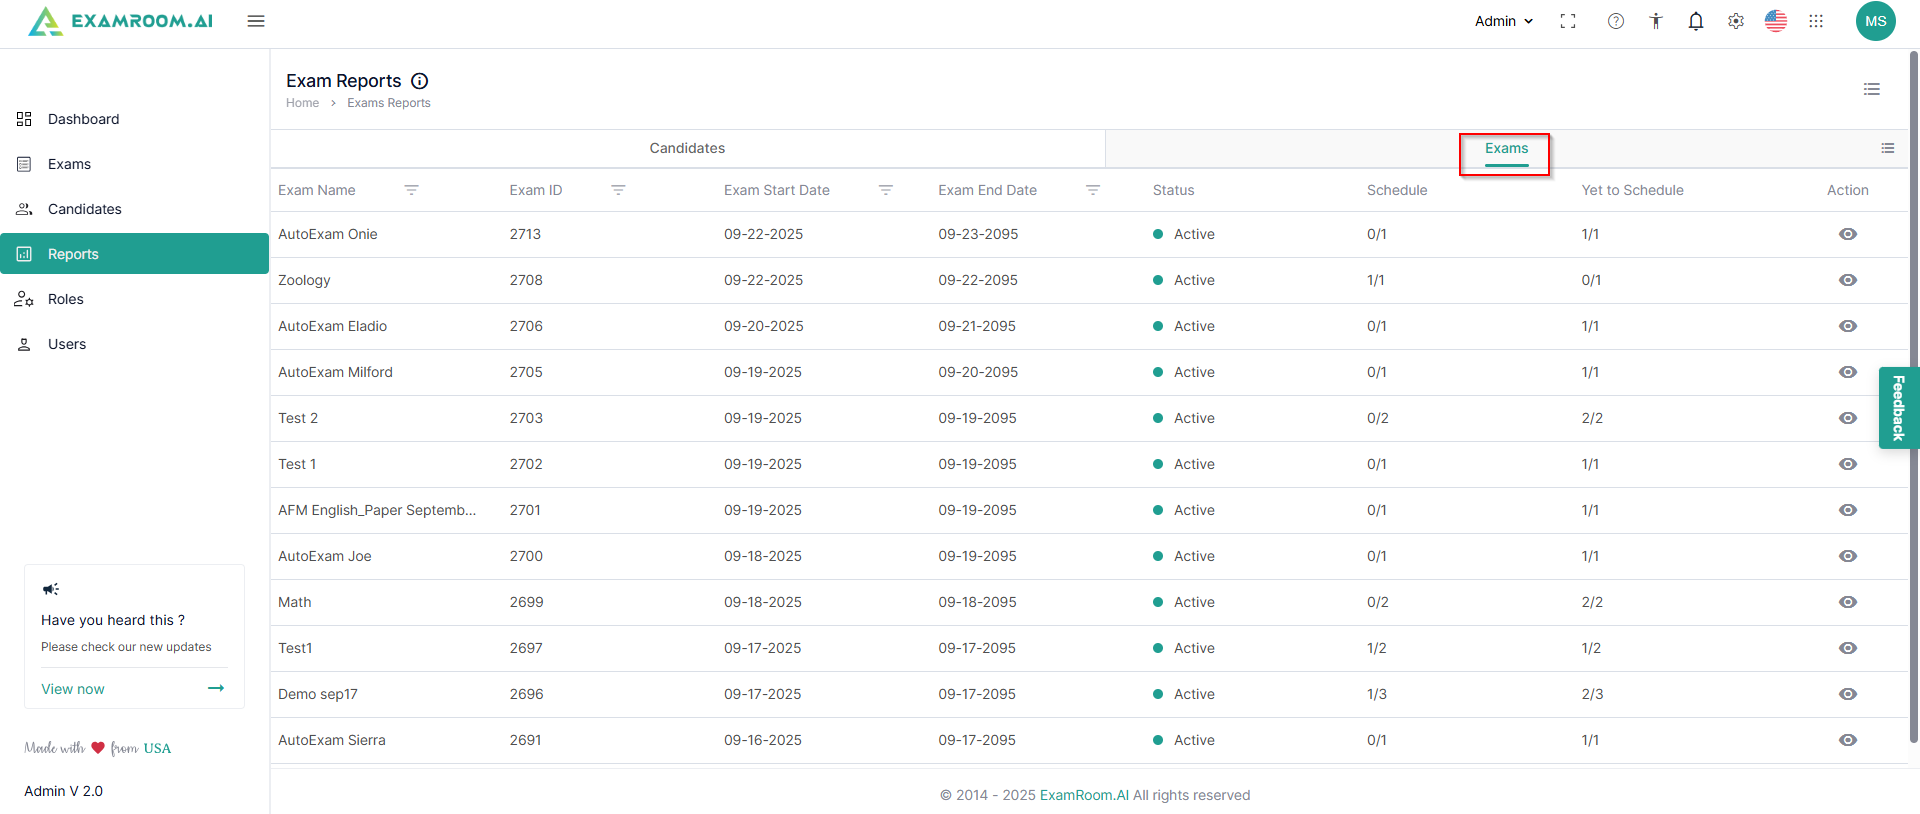
Task: Open the page list menu icon
Action: pos(1872,89)
